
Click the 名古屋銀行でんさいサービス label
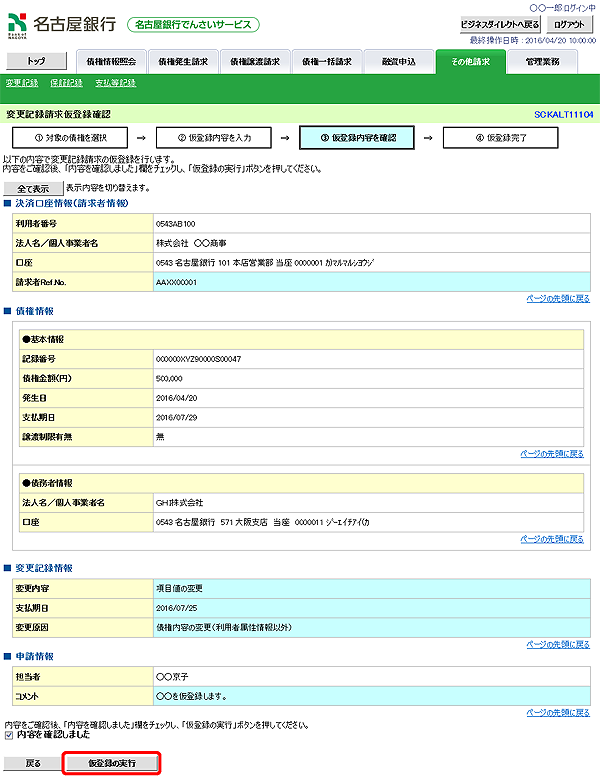(x=193, y=24)
